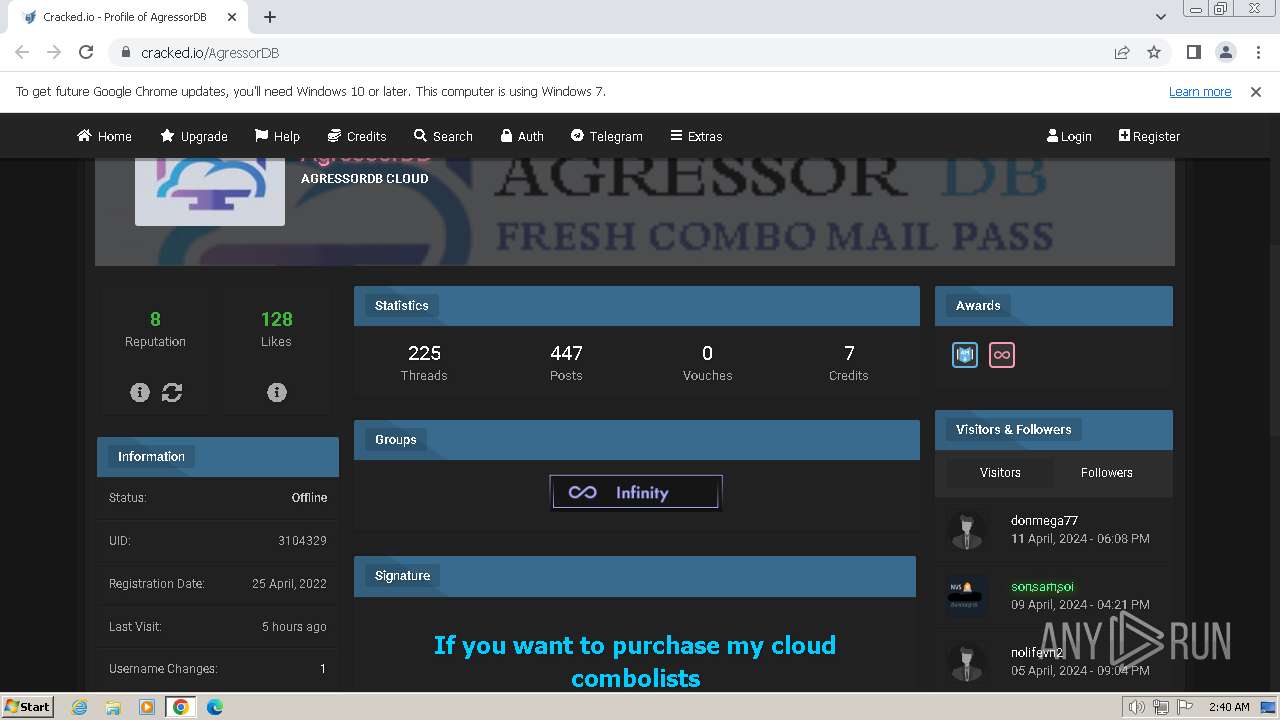Viewport: 1280px width, 720px height.
Task: Click the system tray volume icon
Action: point(1136,707)
